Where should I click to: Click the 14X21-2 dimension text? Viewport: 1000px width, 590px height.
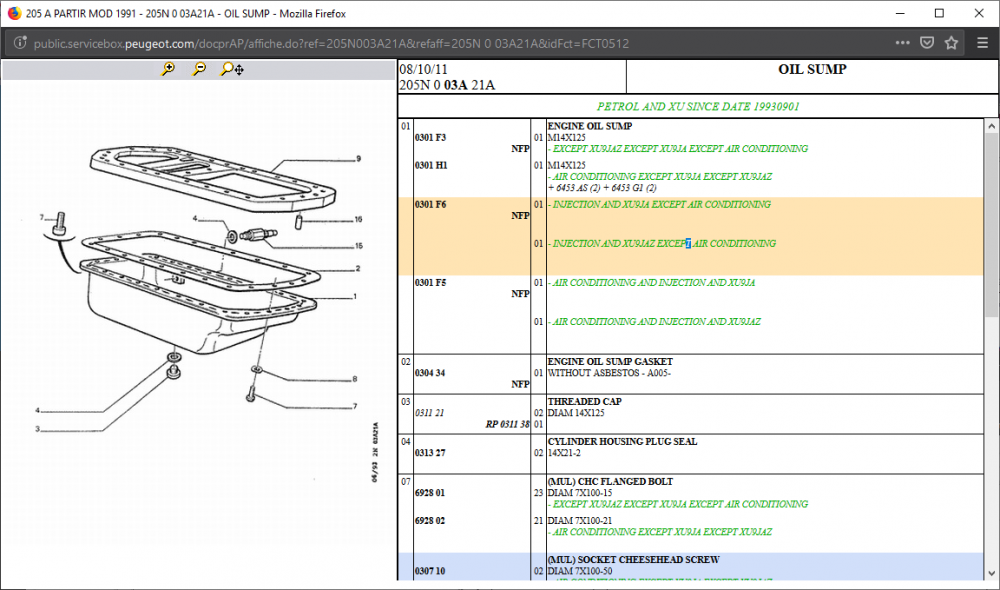pyautogui.click(x=564, y=453)
